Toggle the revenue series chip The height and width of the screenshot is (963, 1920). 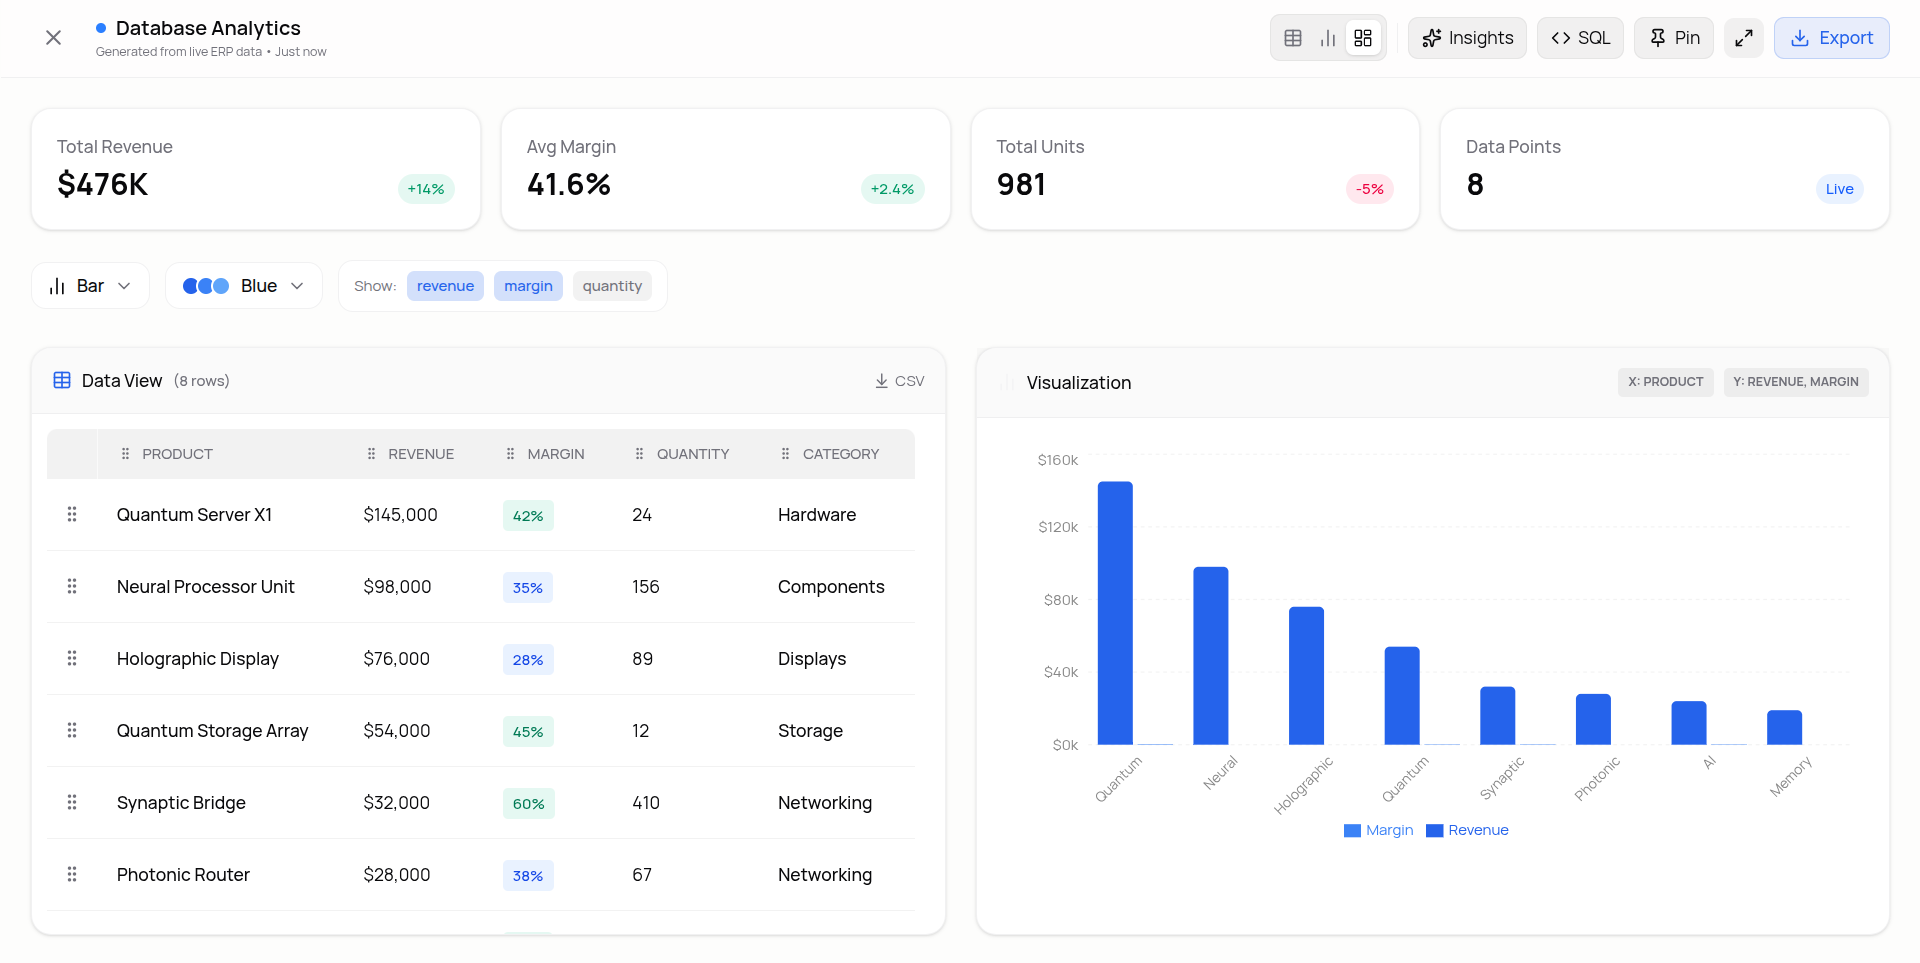pyautogui.click(x=445, y=286)
